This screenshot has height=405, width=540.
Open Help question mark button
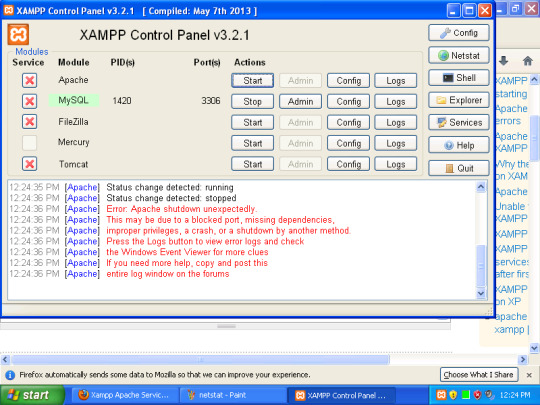(459, 145)
